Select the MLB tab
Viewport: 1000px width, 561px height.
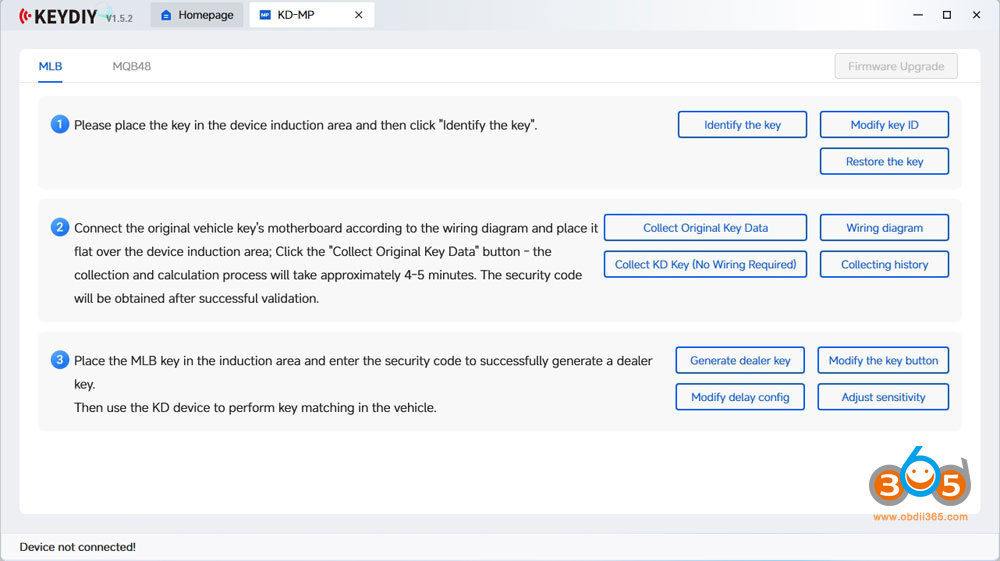[x=50, y=67]
